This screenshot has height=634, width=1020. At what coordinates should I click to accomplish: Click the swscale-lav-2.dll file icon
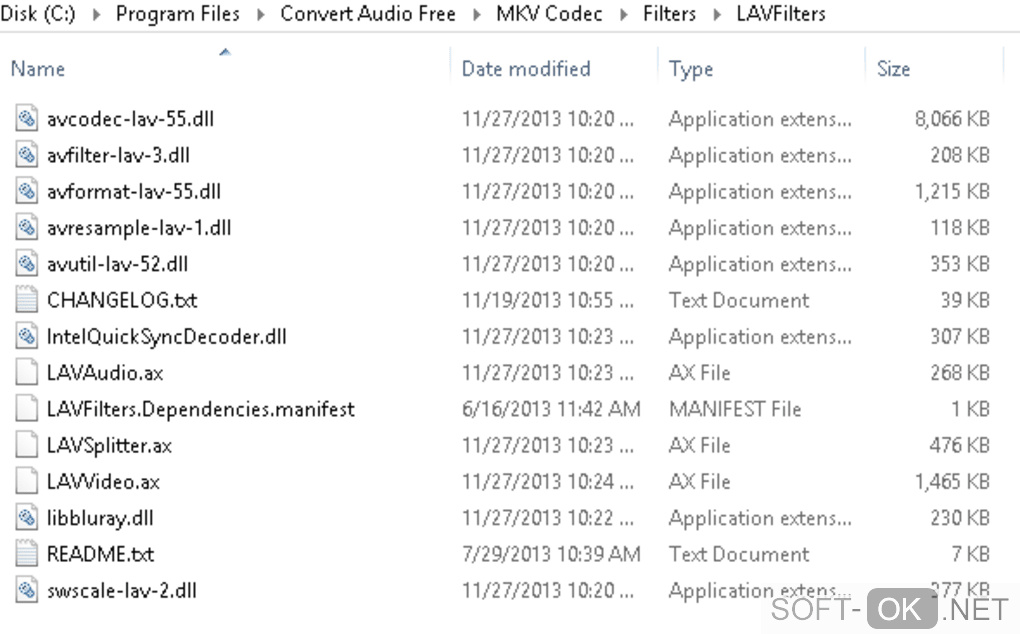click(26, 590)
